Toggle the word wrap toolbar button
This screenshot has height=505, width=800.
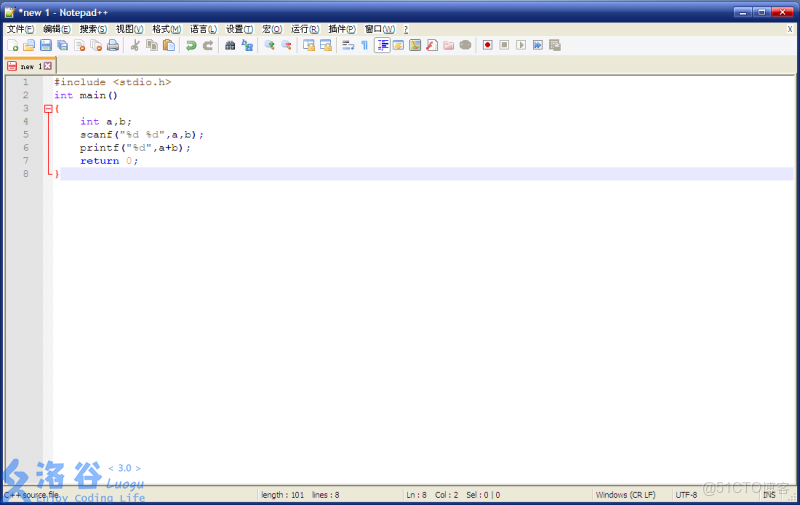[347, 45]
